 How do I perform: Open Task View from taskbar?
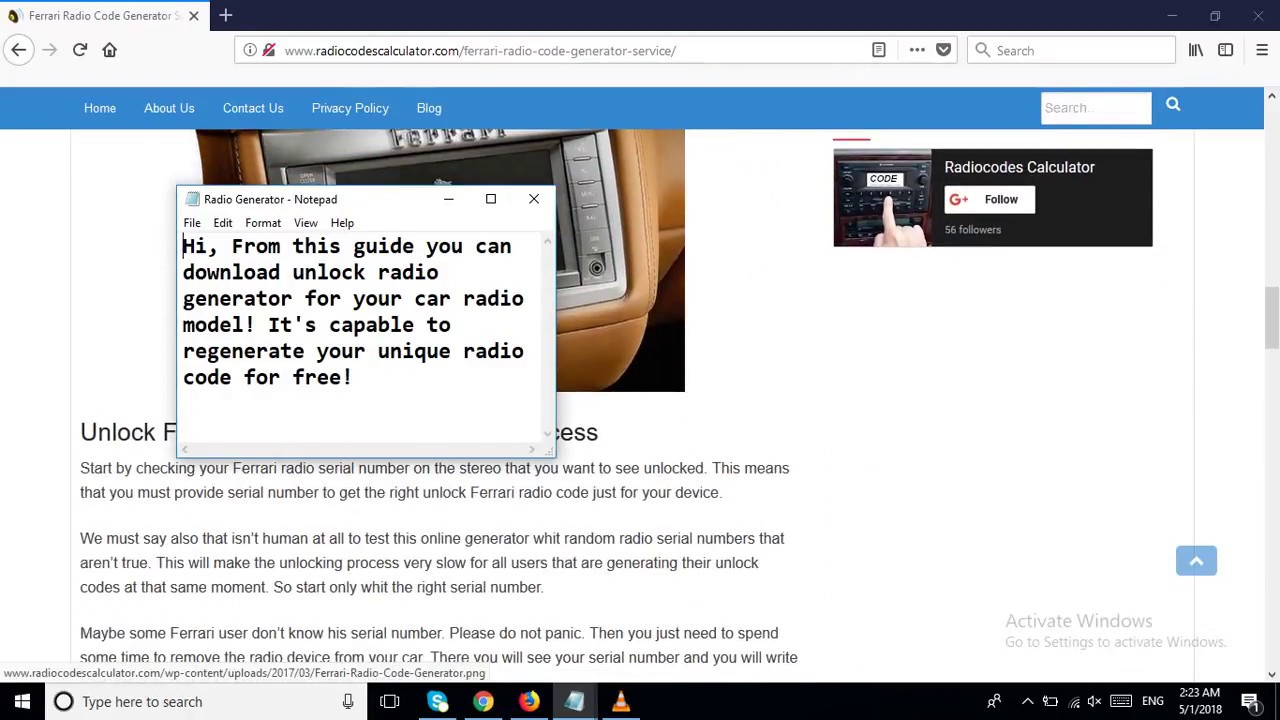click(390, 702)
